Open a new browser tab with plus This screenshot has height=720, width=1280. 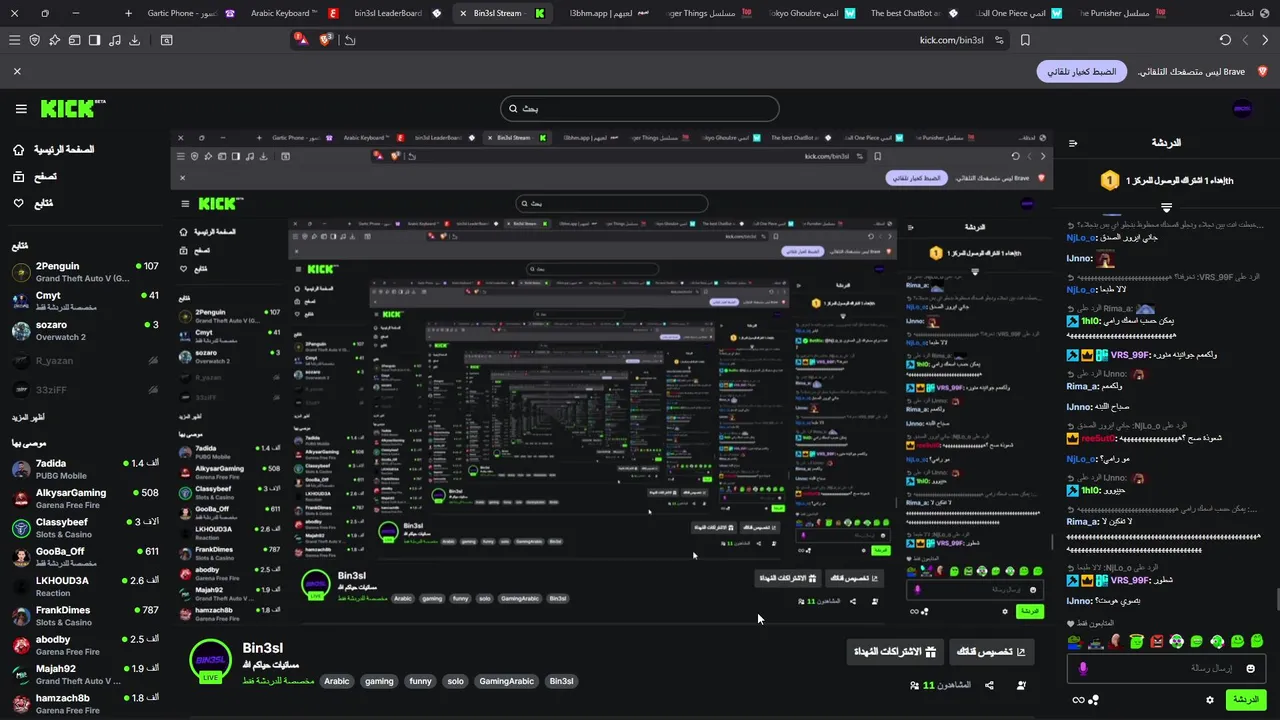[x=128, y=13]
